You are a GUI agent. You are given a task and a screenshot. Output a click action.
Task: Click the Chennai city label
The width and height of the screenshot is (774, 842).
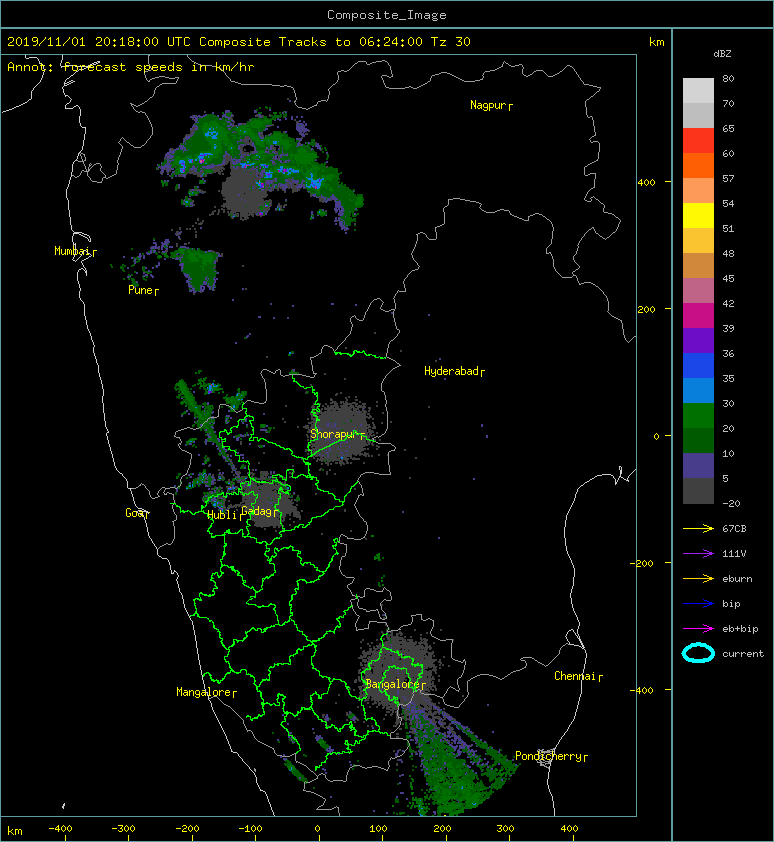pyautogui.click(x=578, y=677)
